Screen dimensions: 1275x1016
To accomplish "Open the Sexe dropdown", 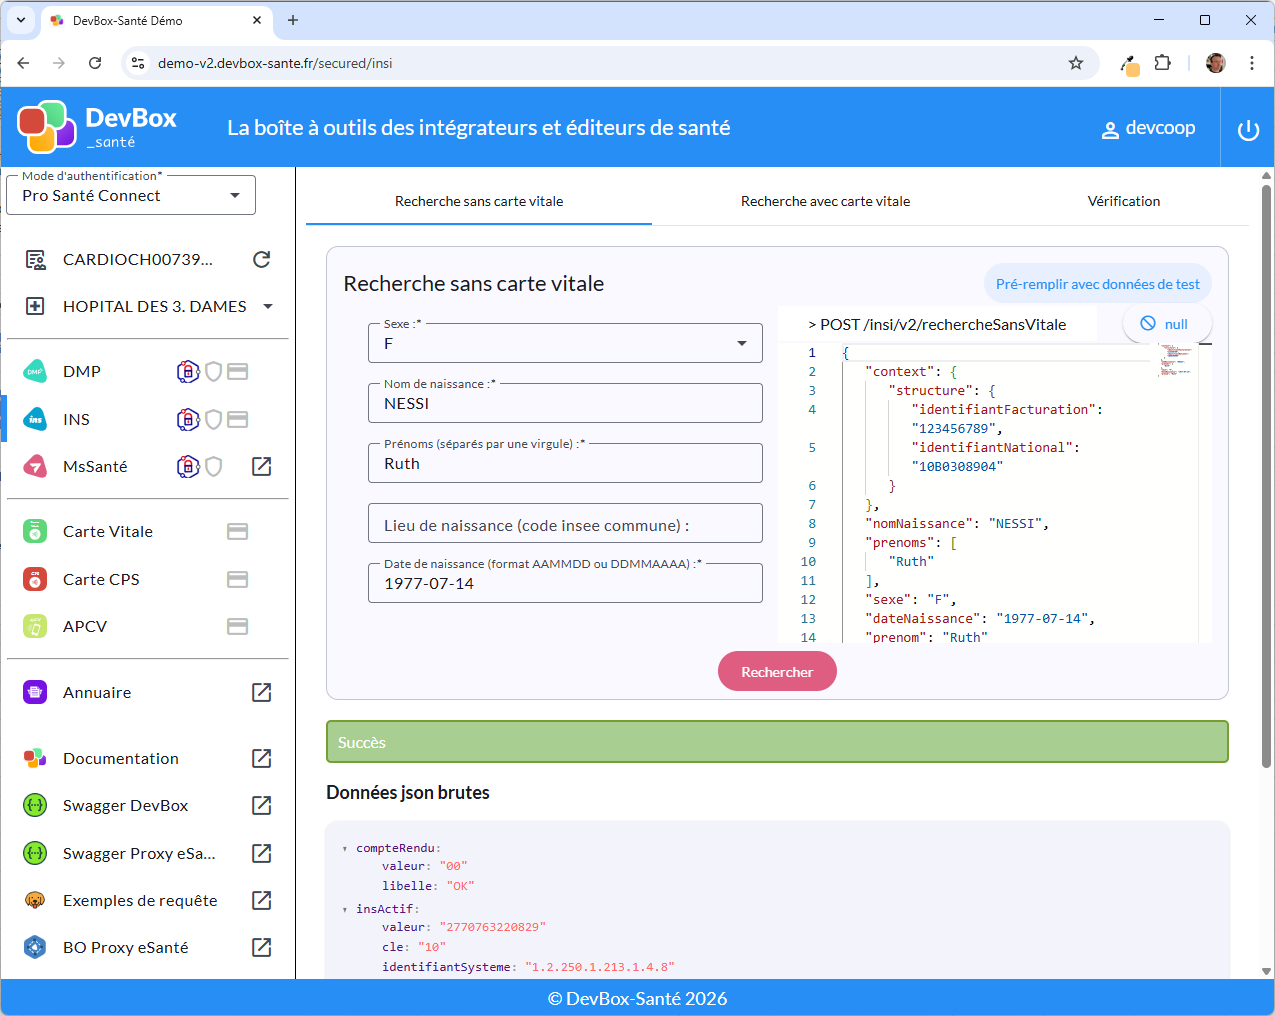I will pyautogui.click(x=565, y=343).
